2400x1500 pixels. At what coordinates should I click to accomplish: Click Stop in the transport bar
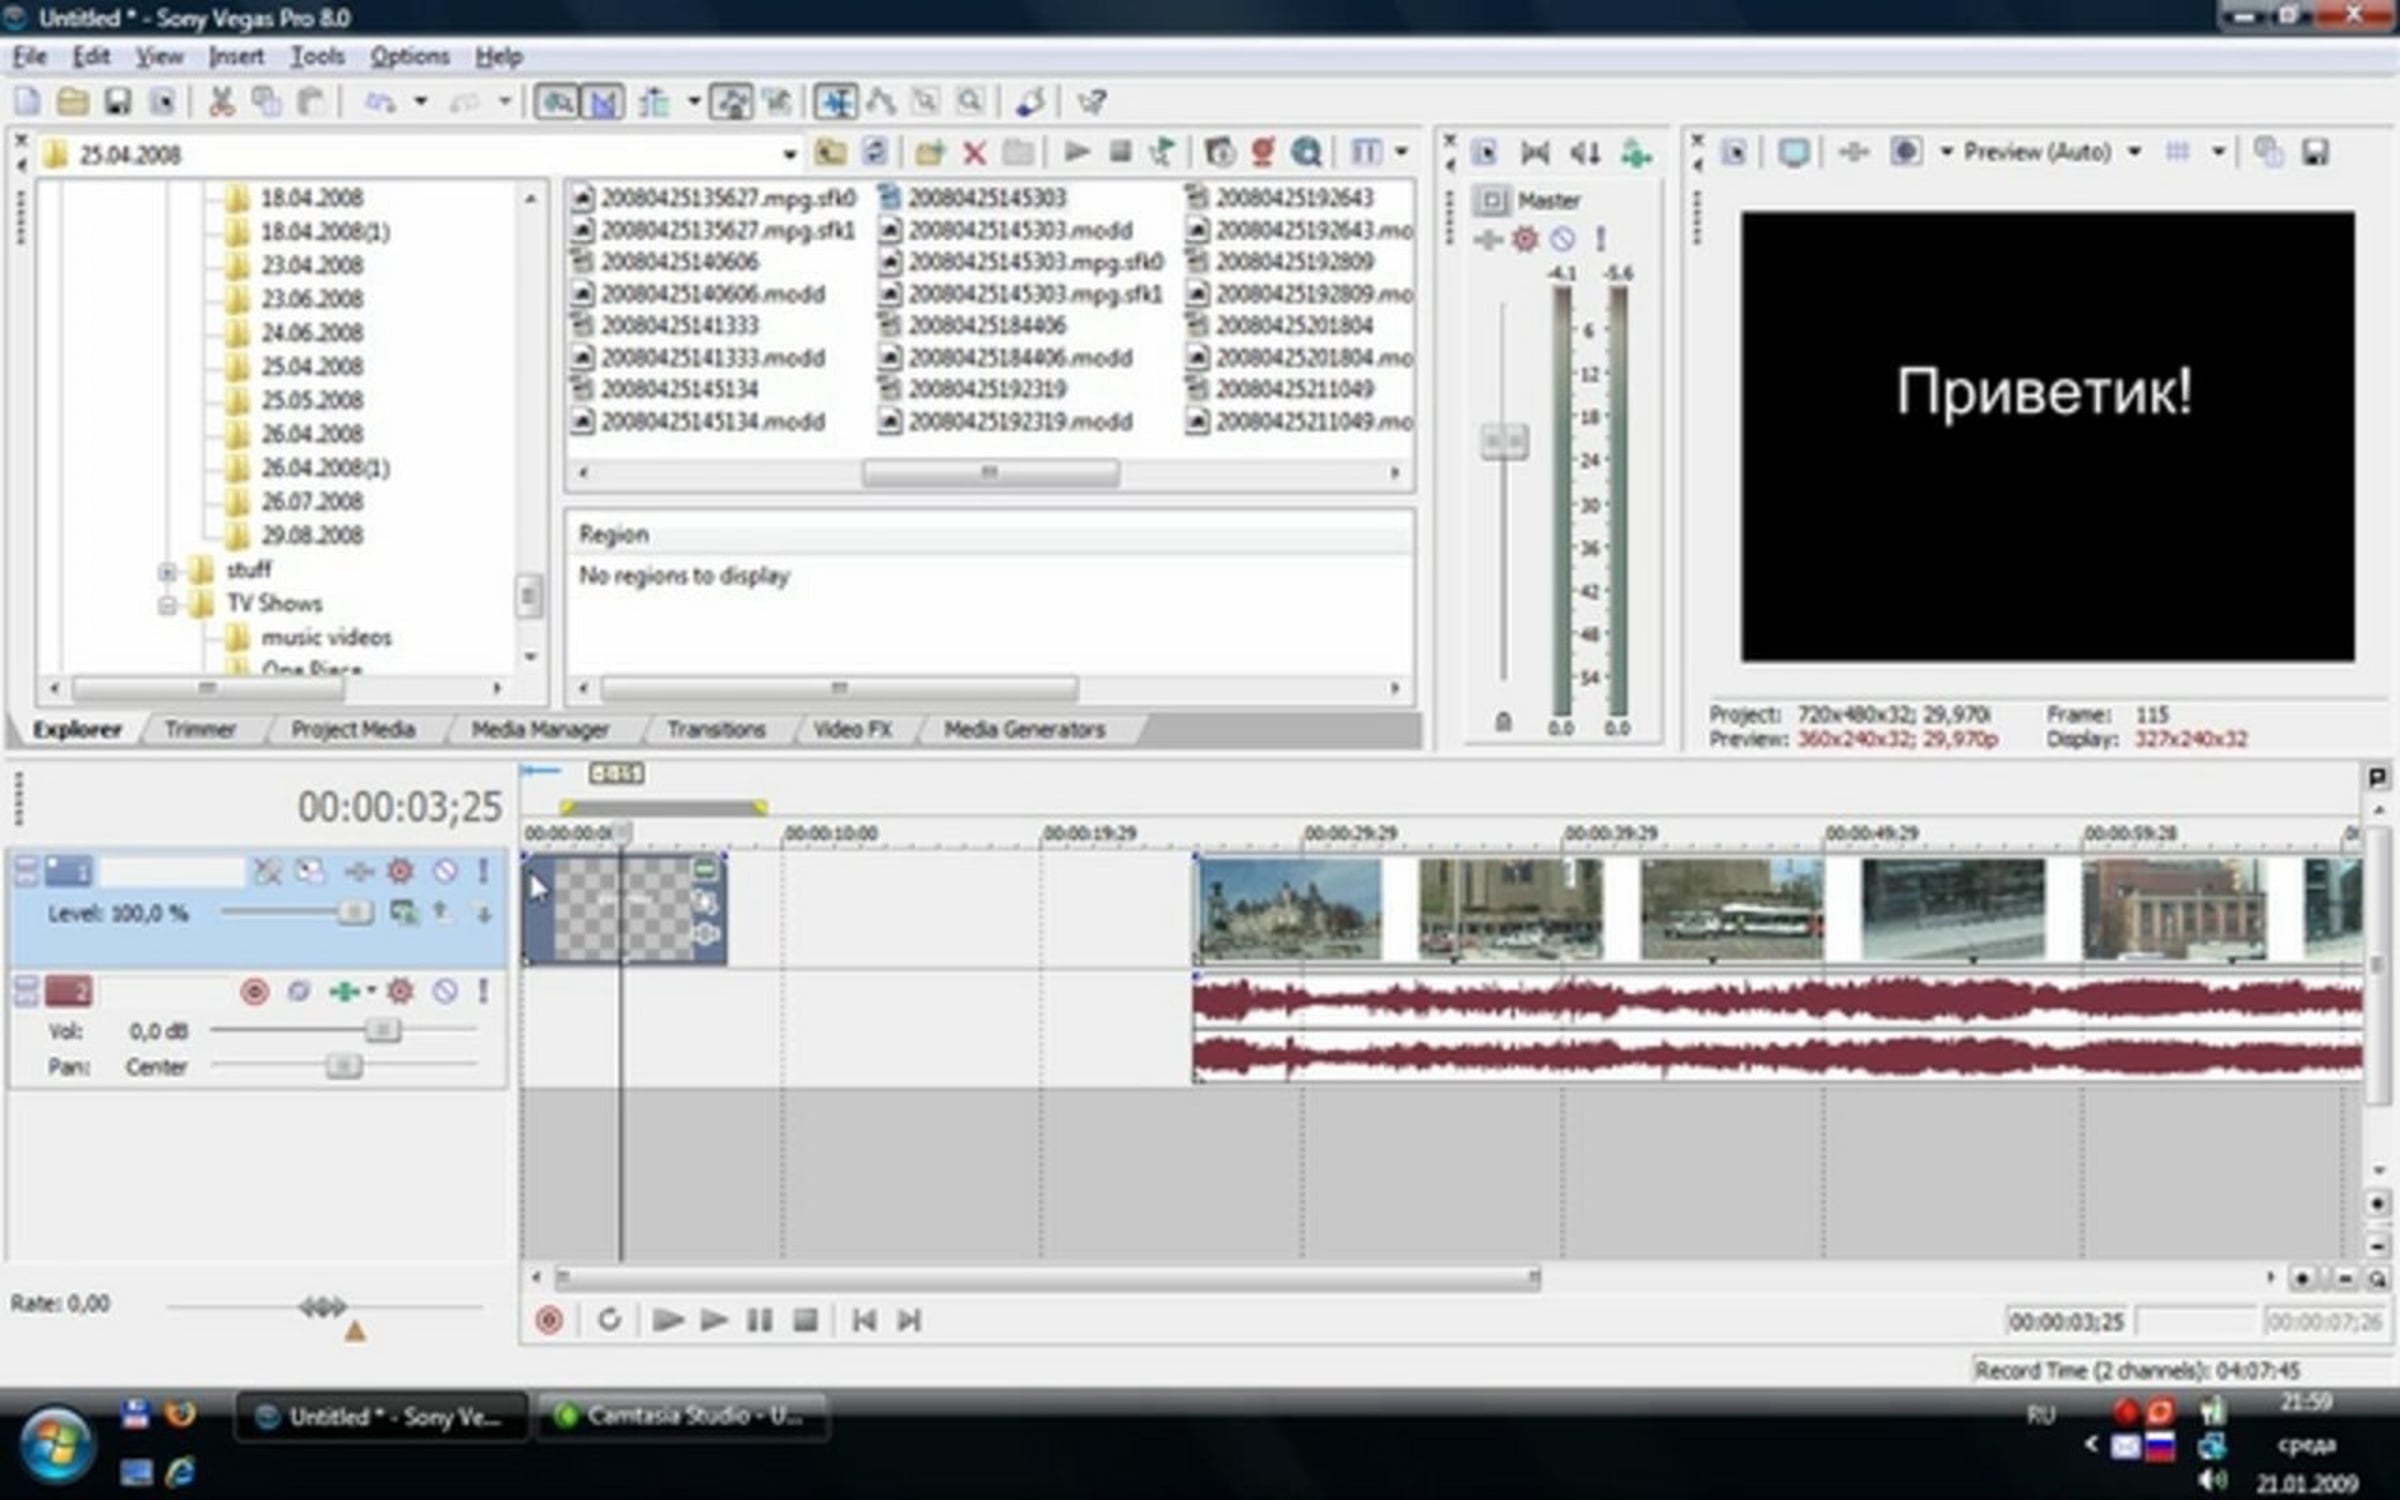pyautogui.click(x=805, y=1320)
